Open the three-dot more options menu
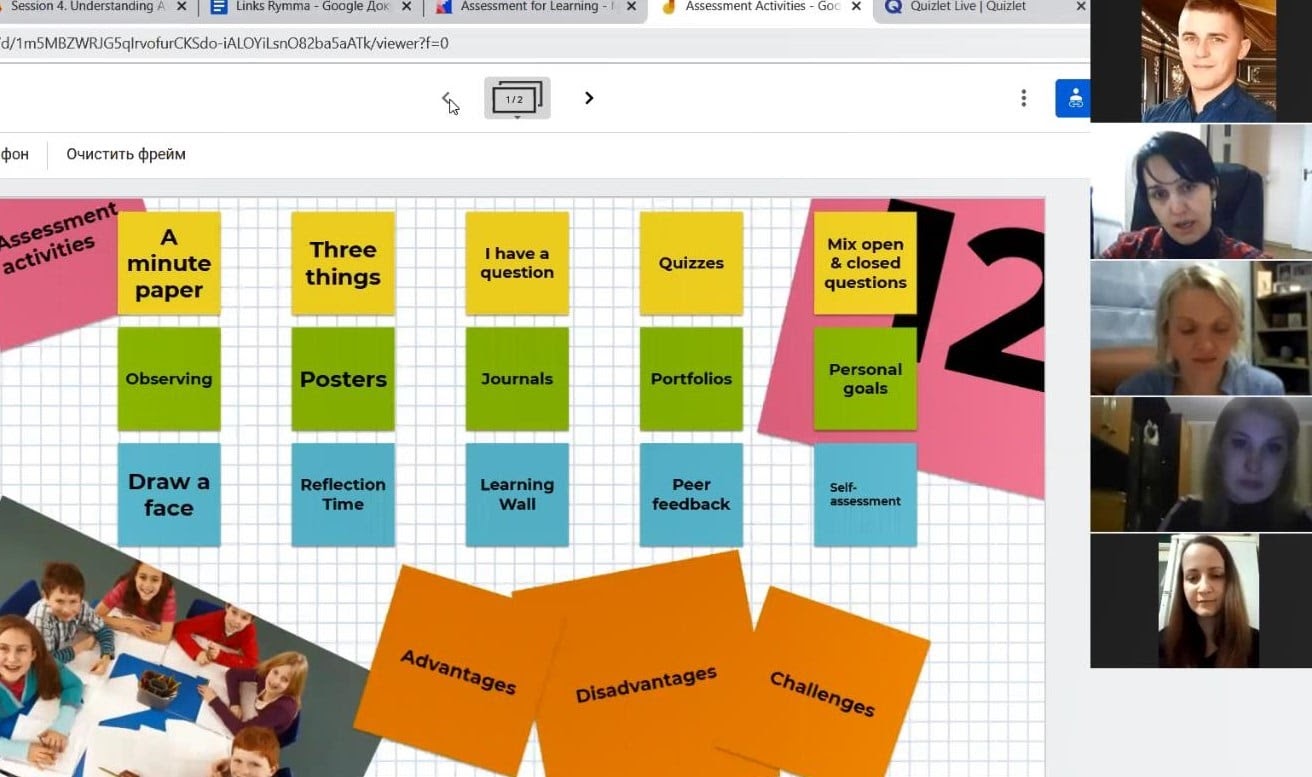 (1023, 98)
